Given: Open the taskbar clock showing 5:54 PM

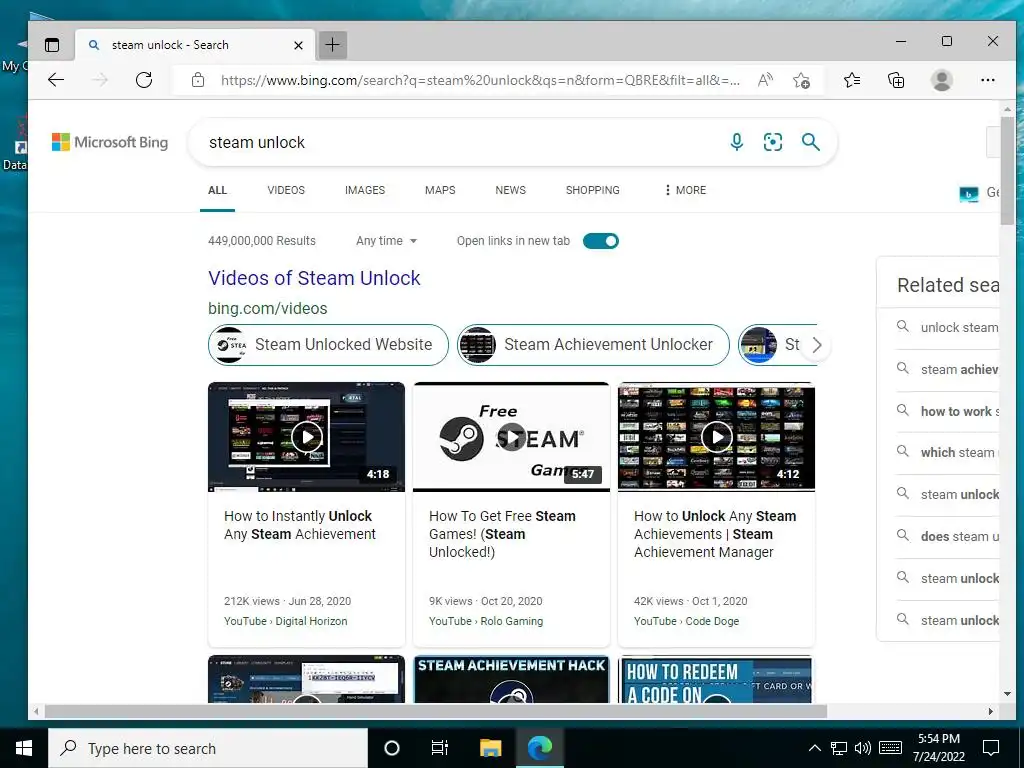Looking at the screenshot, I should (939, 748).
